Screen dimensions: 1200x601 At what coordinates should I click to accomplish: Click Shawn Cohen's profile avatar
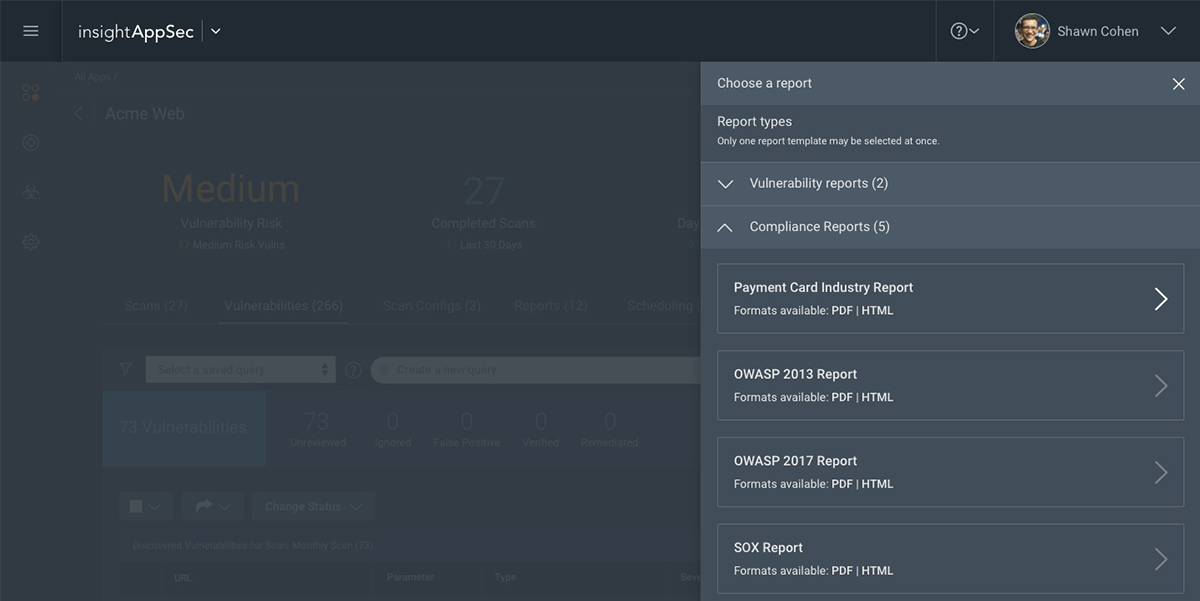point(1032,31)
